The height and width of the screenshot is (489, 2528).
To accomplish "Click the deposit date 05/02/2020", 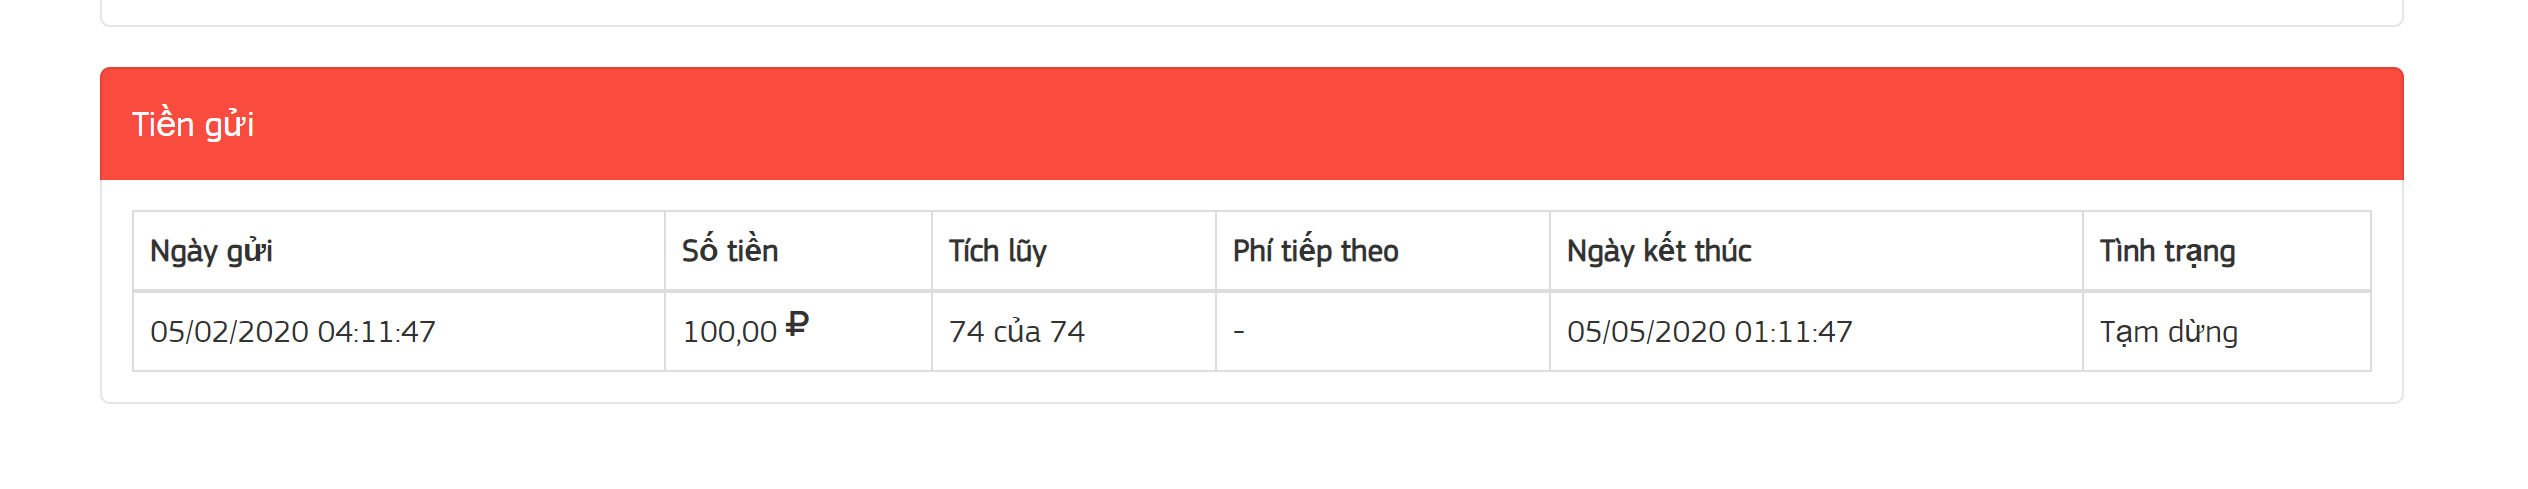I will pyautogui.click(x=230, y=332).
